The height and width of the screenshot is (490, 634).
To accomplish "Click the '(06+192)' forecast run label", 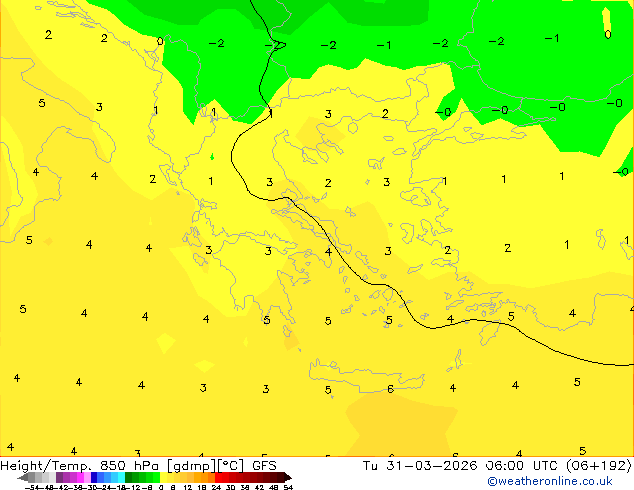I will point(598,465).
